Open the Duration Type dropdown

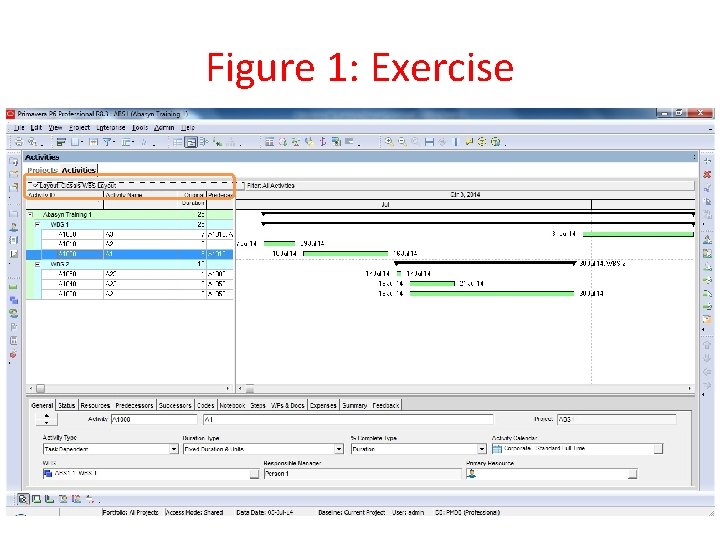pyautogui.click(x=339, y=449)
